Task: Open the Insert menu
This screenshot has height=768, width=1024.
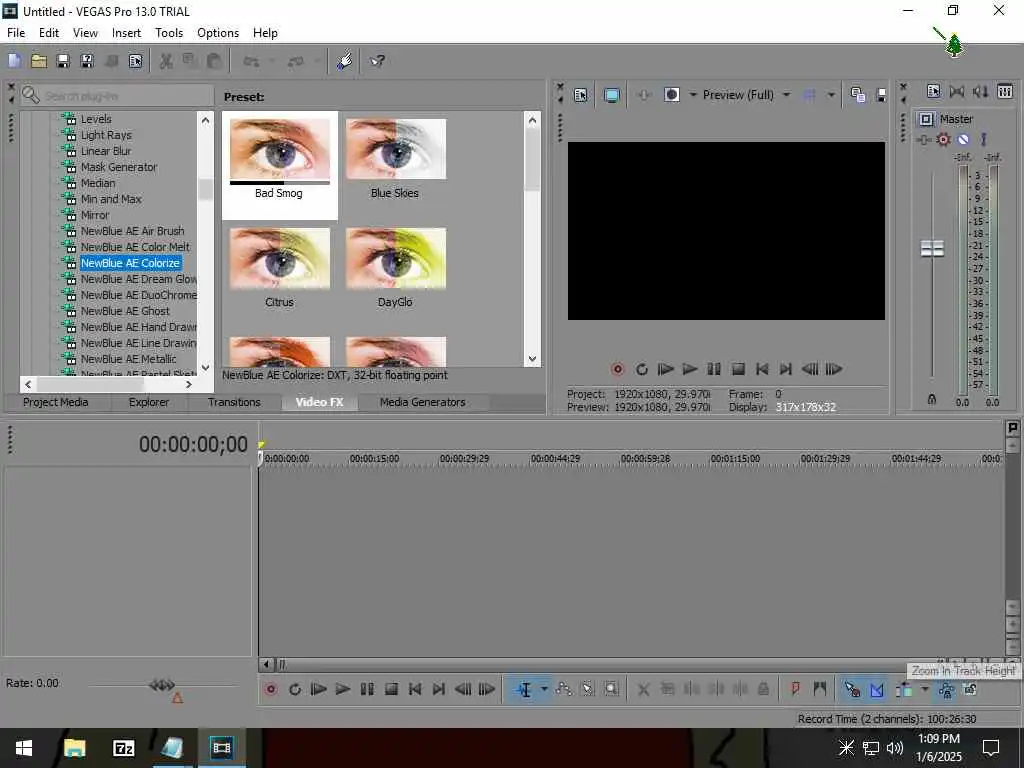Action: 126,33
